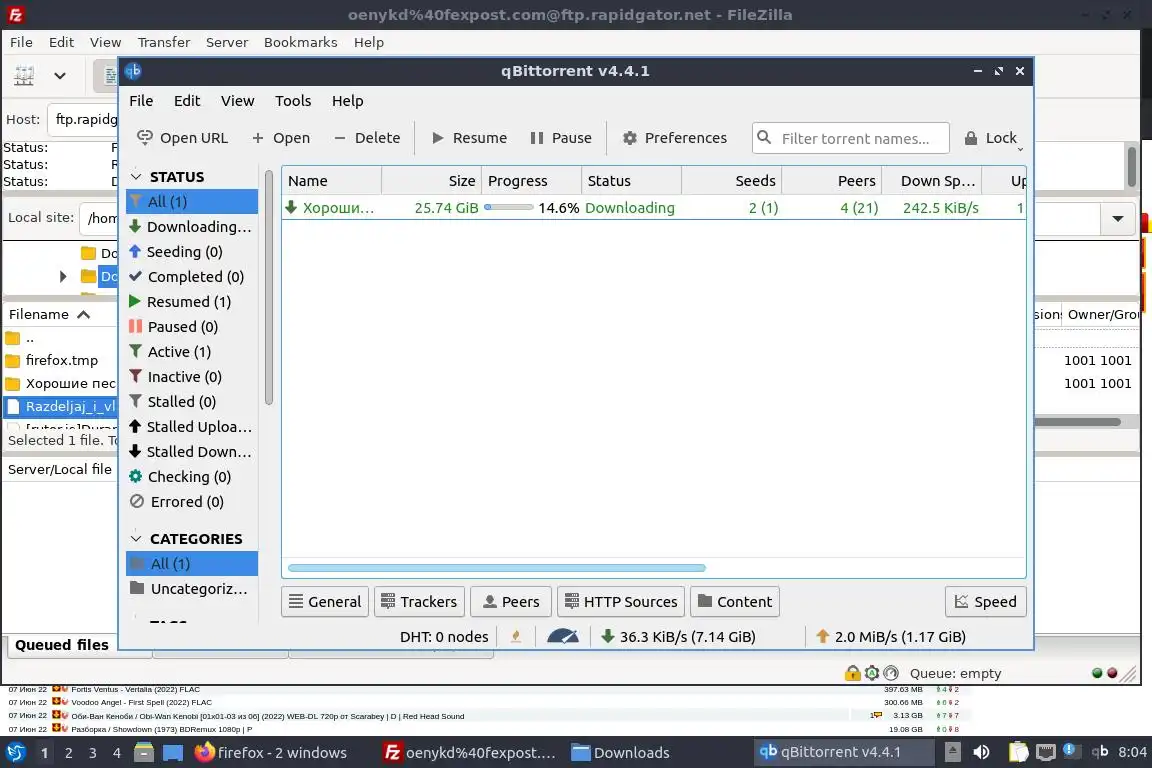Open qBittorrent Preferences

click(x=674, y=138)
